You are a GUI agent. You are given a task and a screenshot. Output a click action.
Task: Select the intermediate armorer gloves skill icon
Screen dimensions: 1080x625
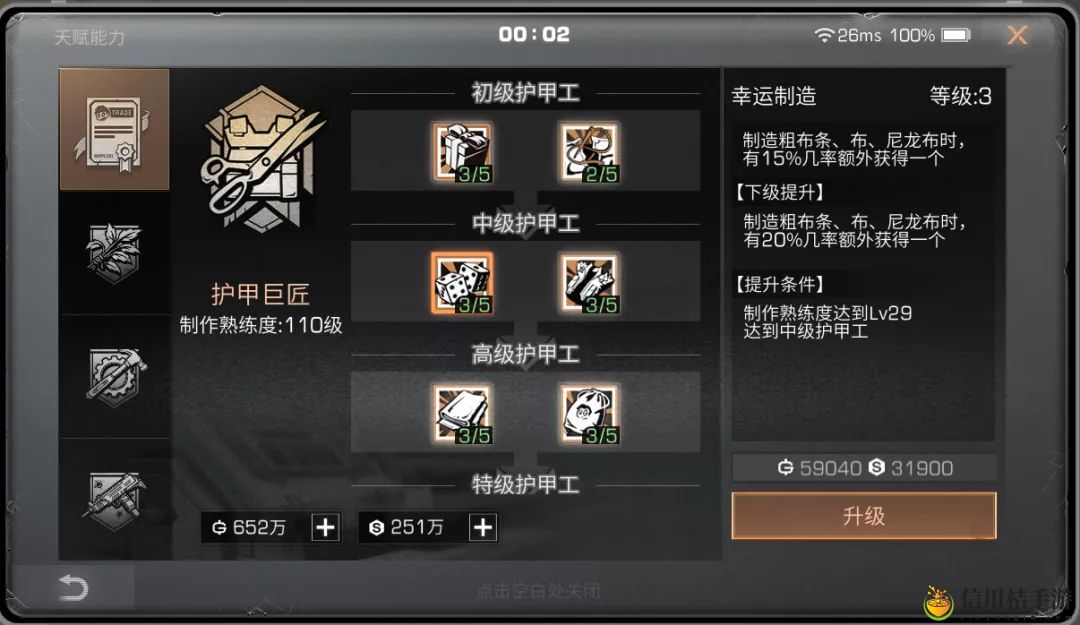click(589, 283)
